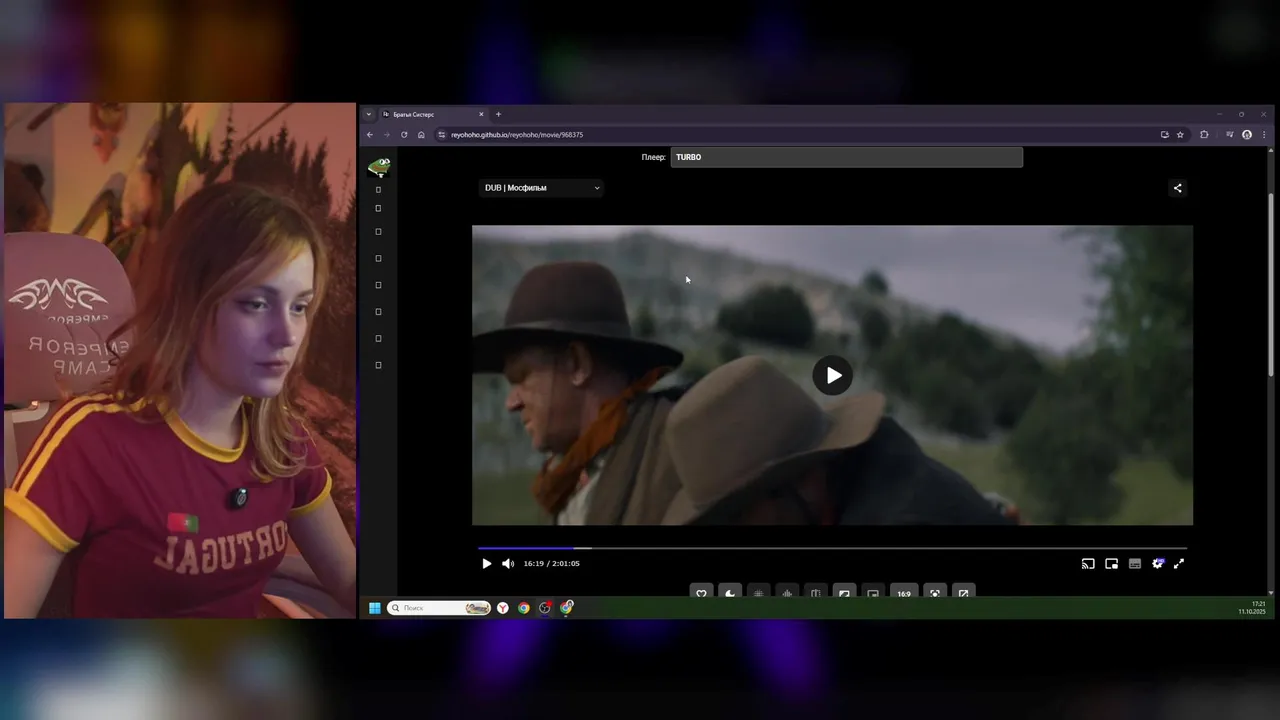Enable picture-in-picture mode in the player
The width and height of the screenshot is (1280, 720).
pos(1111,564)
